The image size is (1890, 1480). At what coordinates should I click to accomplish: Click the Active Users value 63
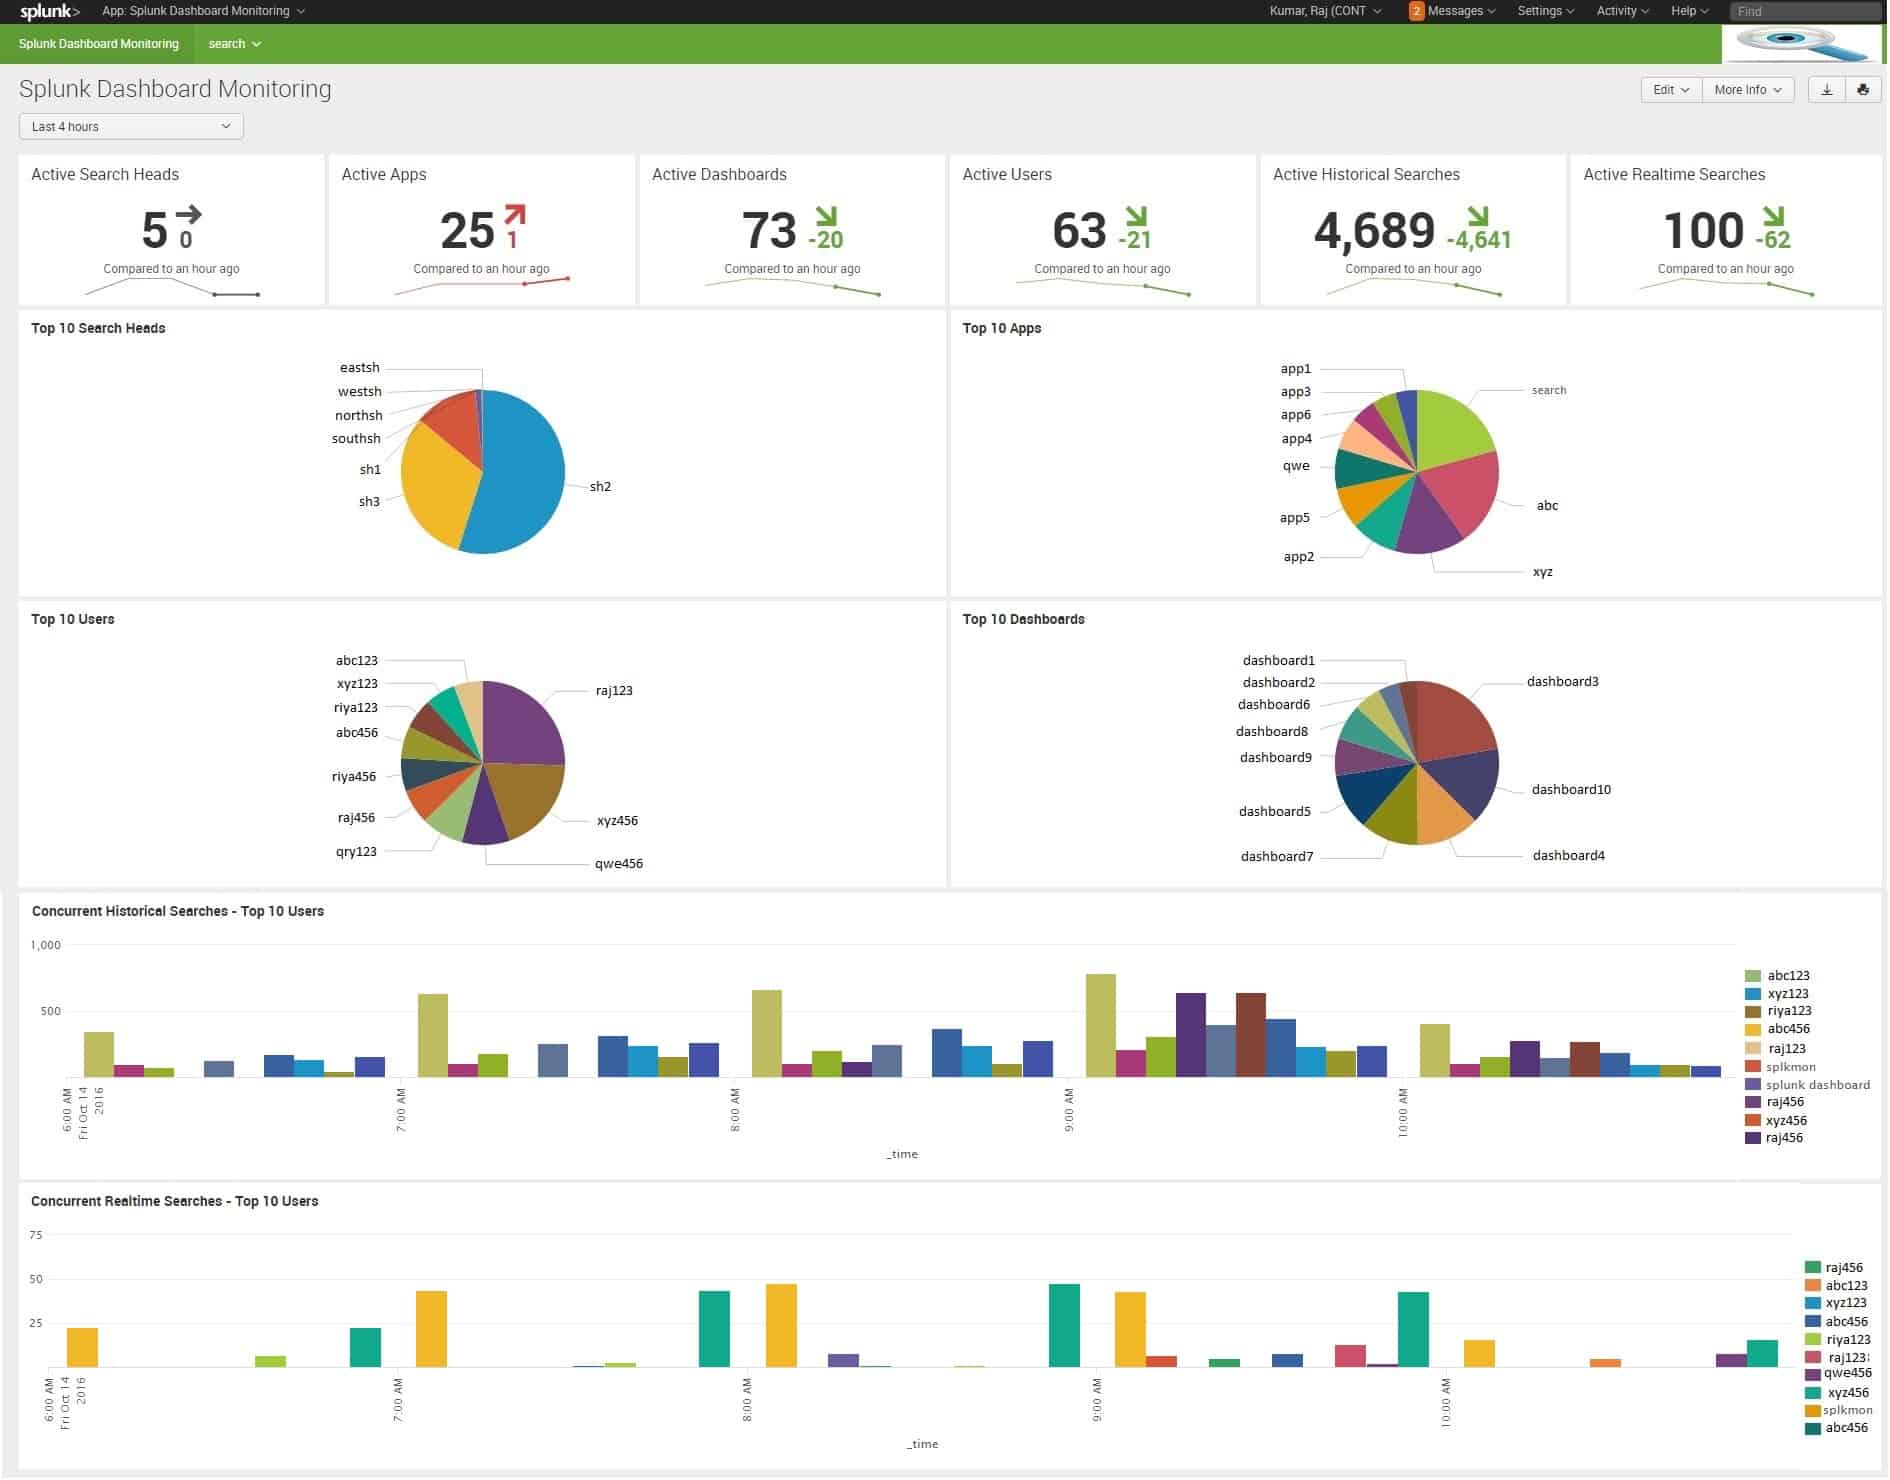1080,231
